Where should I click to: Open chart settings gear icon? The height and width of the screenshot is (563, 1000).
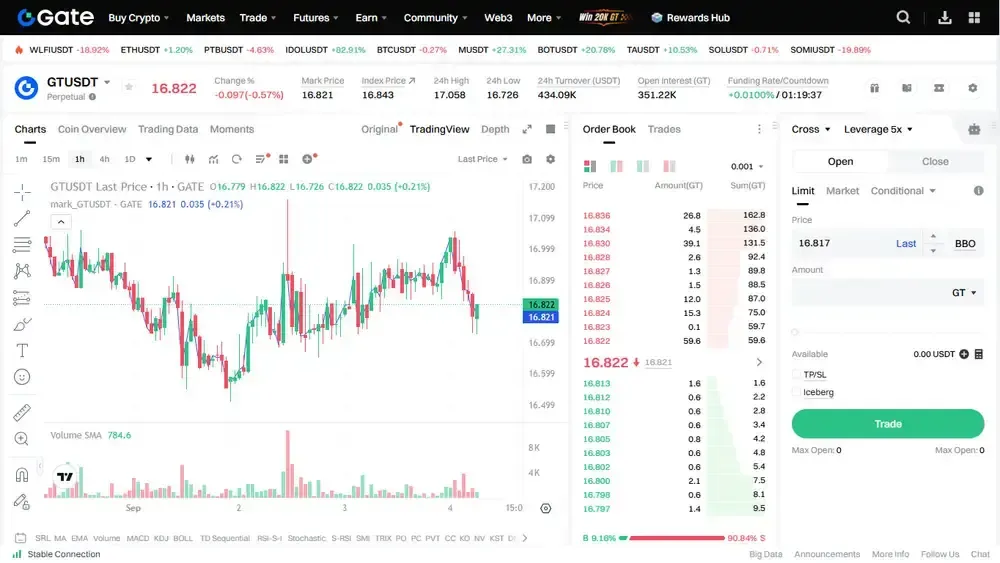pos(550,159)
